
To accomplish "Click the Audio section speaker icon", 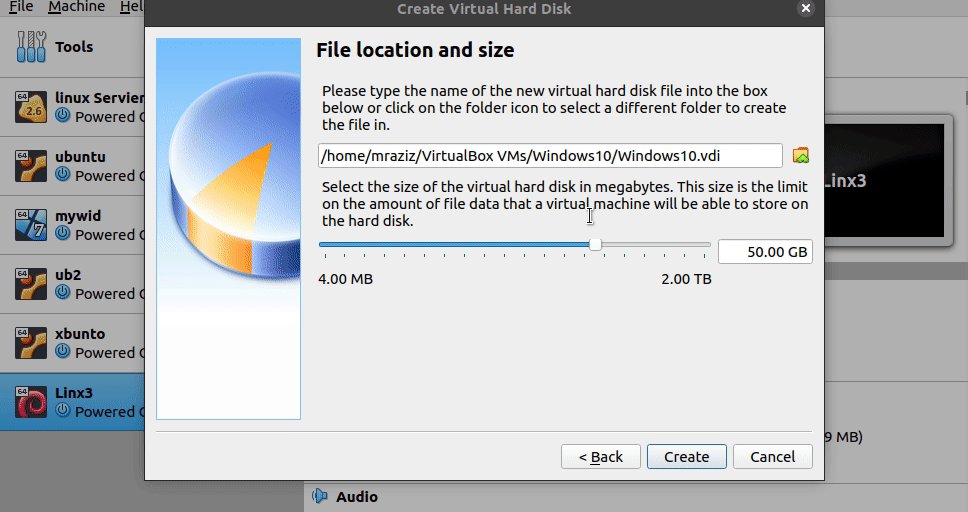I will (319, 496).
